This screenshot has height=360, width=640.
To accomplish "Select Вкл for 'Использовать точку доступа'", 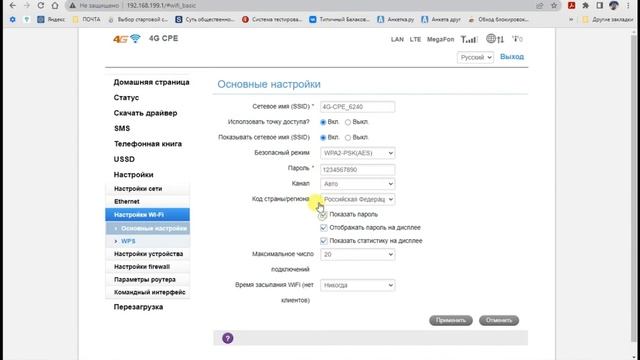I will [x=323, y=122].
